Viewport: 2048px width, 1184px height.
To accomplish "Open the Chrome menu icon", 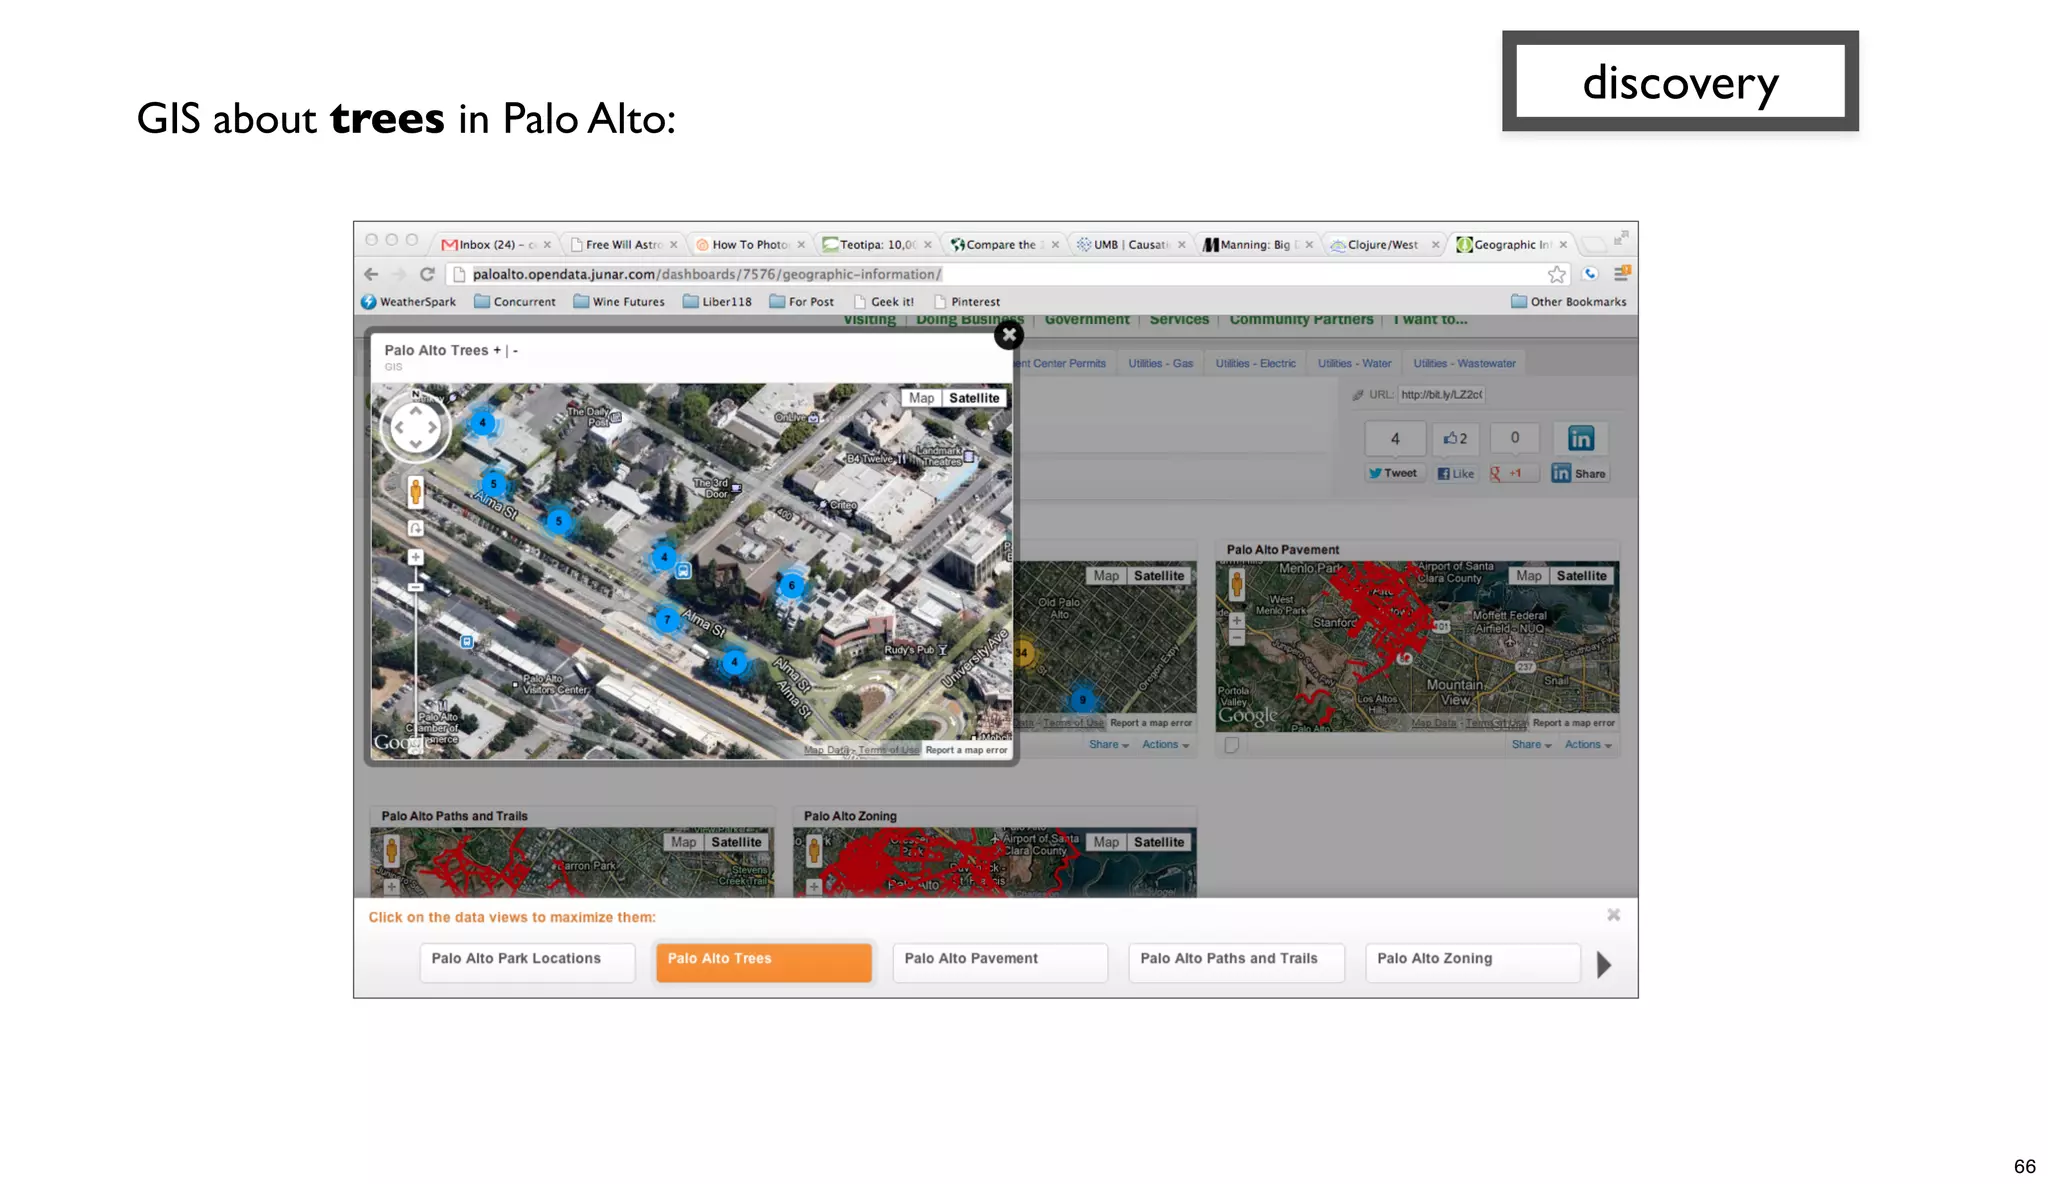I will click(1622, 274).
